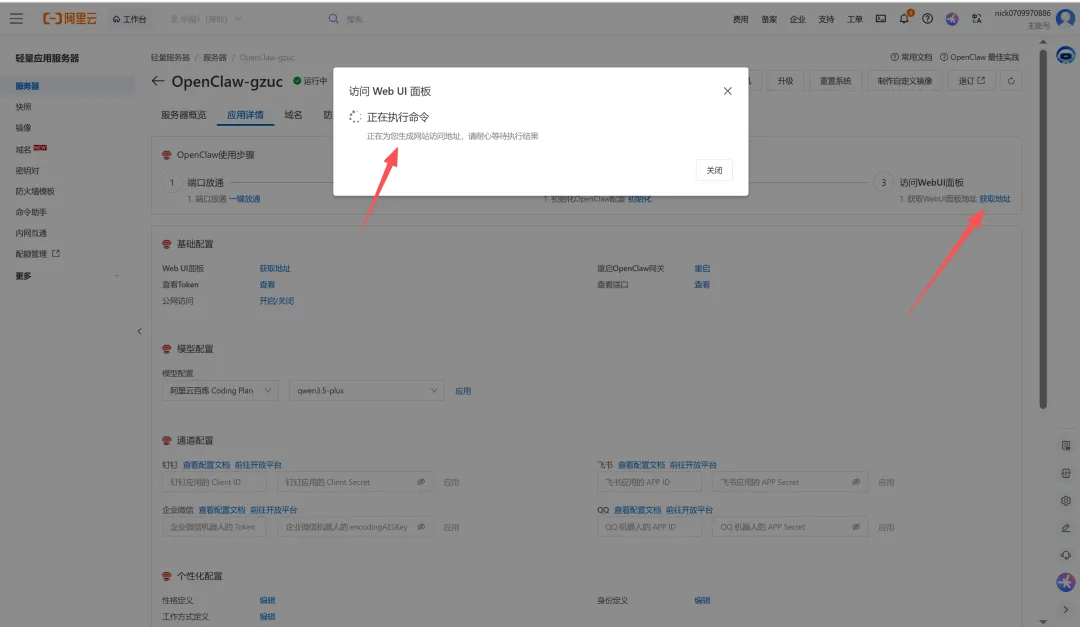Viewport: 1080px width, 627px height.
Task: Click 获取地址 link in step 3
Action: coord(995,199)
